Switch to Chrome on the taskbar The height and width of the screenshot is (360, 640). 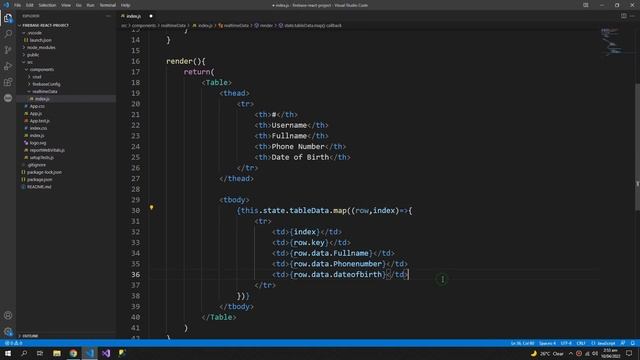(x=73, y=353)
